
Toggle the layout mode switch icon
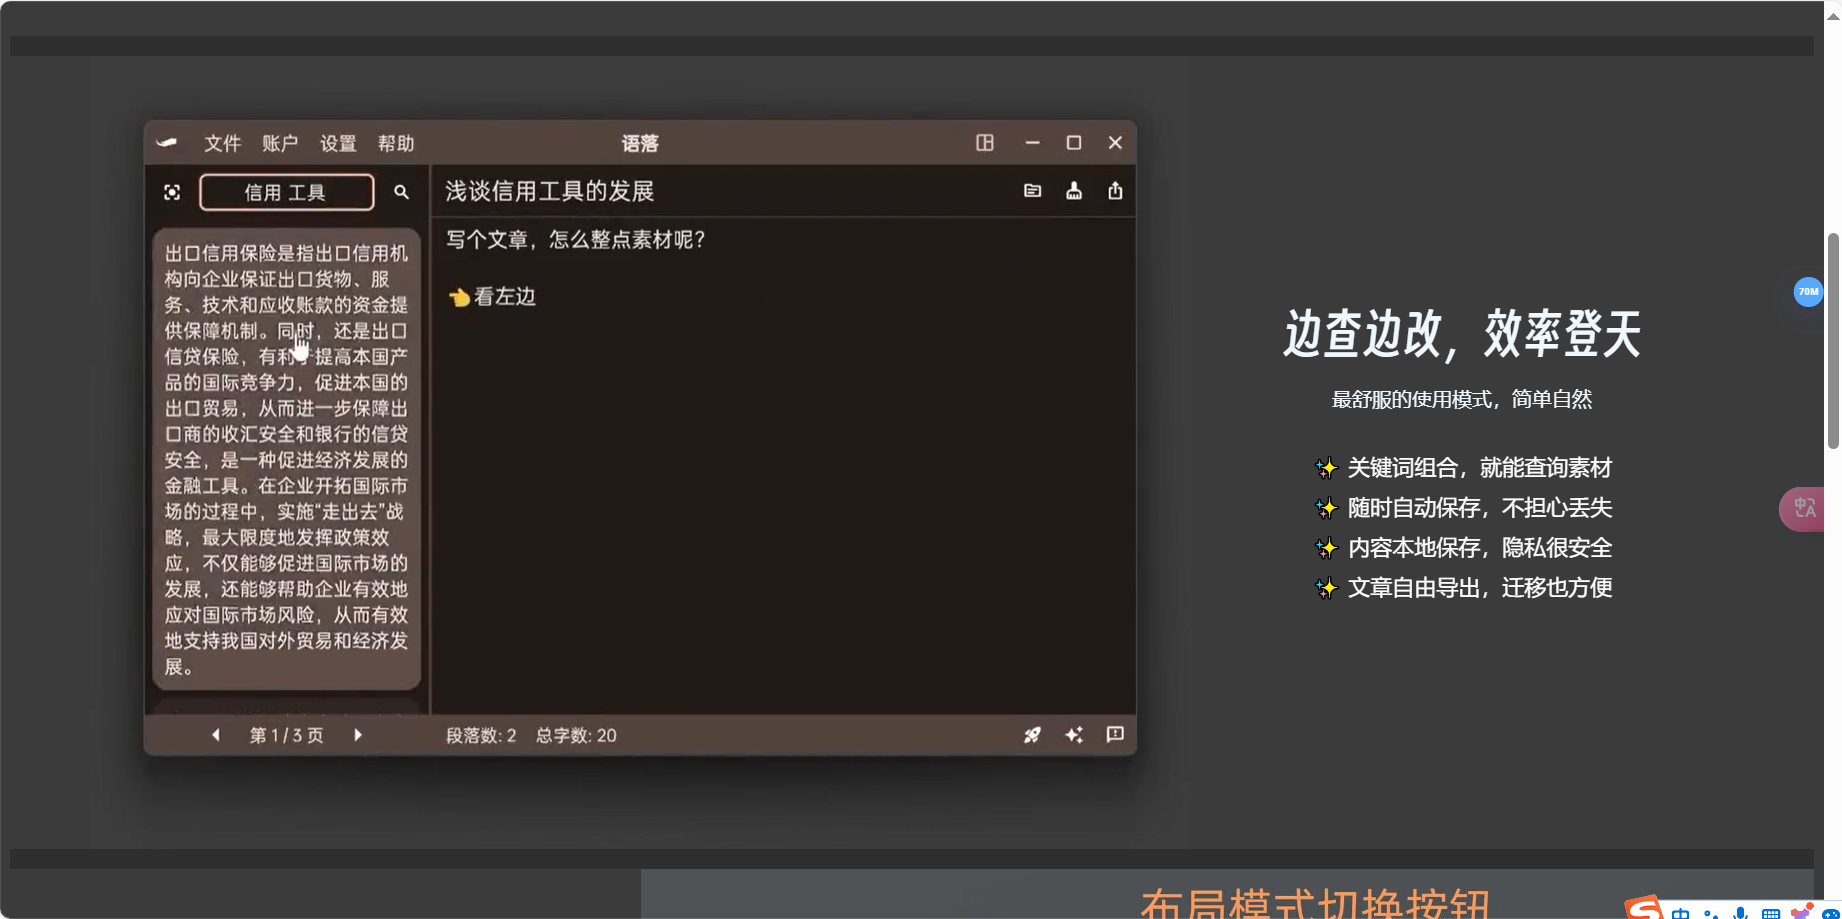pos(985,143)
